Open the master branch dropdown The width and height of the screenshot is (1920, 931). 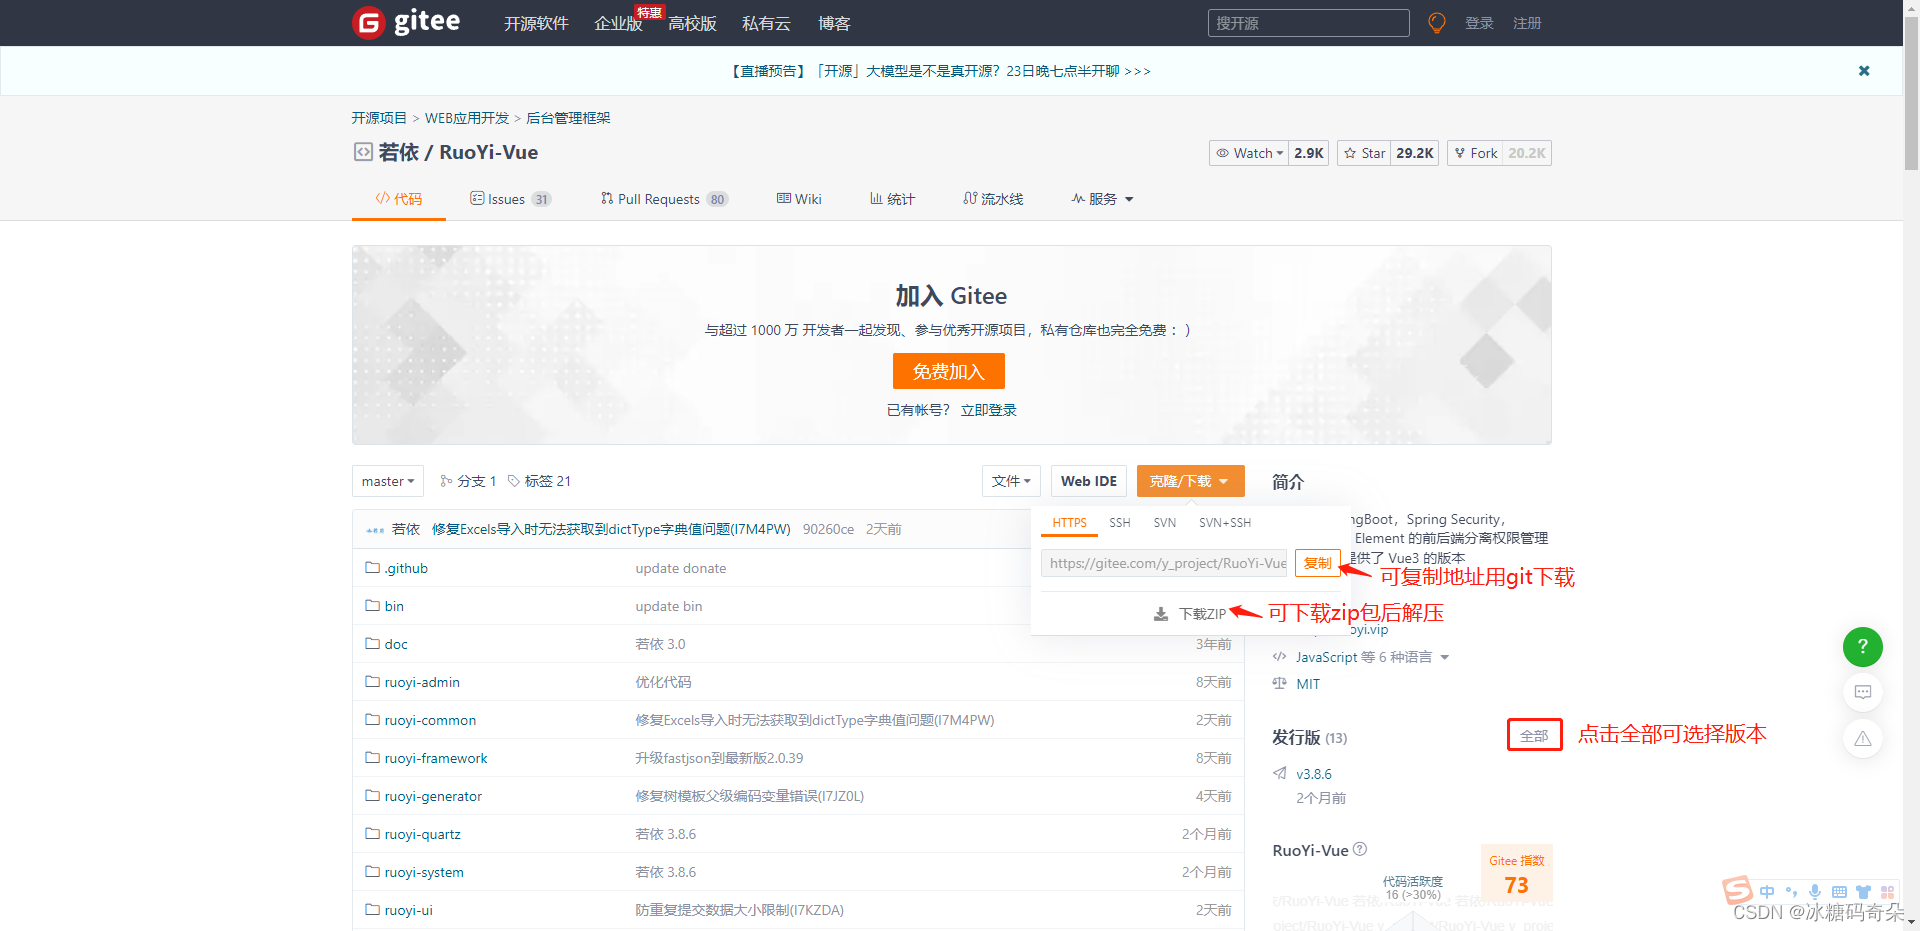[x=388, y=481]
